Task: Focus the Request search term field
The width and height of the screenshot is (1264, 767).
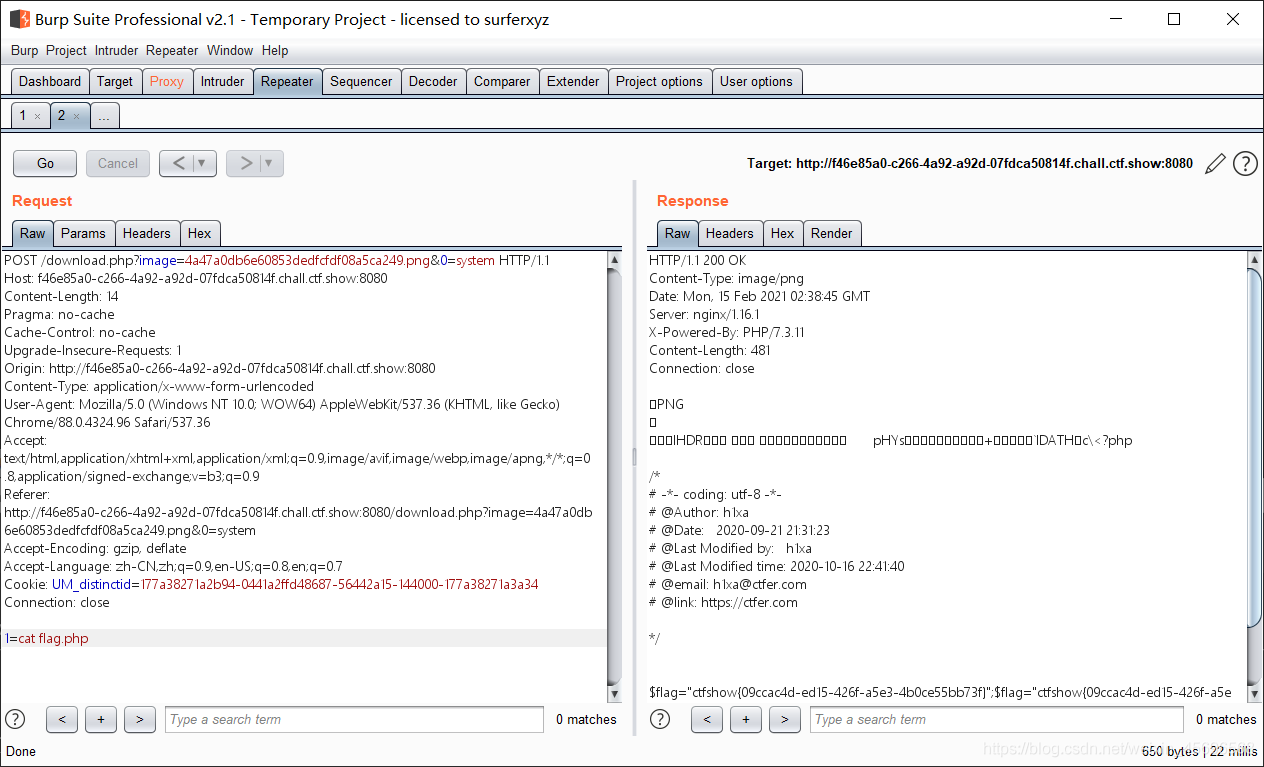Action: click(355, 719)
